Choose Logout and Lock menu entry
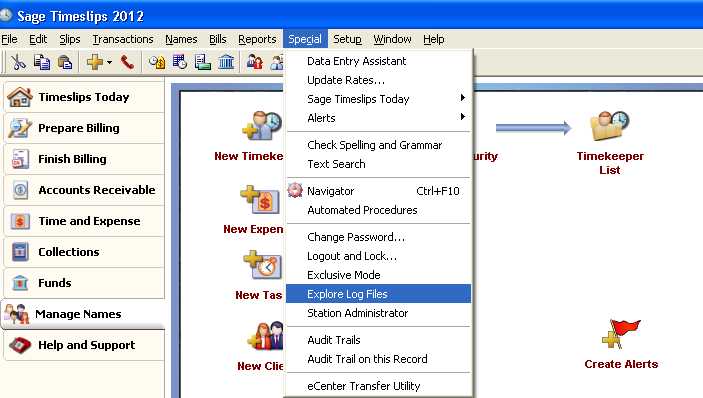This screenshot has width=703, height=398. click(378, 256)
